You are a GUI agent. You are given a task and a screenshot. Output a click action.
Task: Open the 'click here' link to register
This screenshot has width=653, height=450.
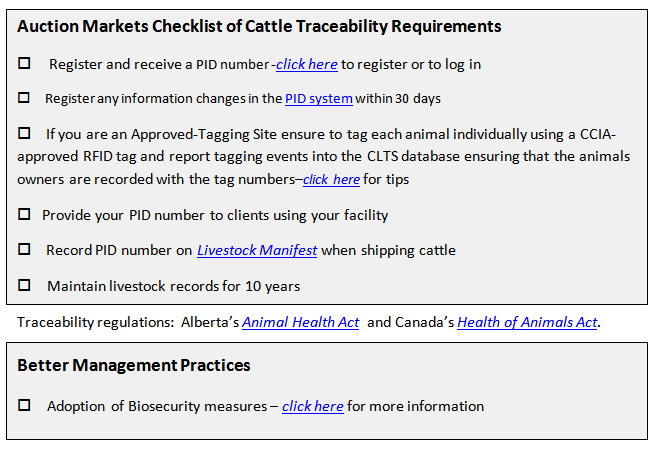(307, 65)
